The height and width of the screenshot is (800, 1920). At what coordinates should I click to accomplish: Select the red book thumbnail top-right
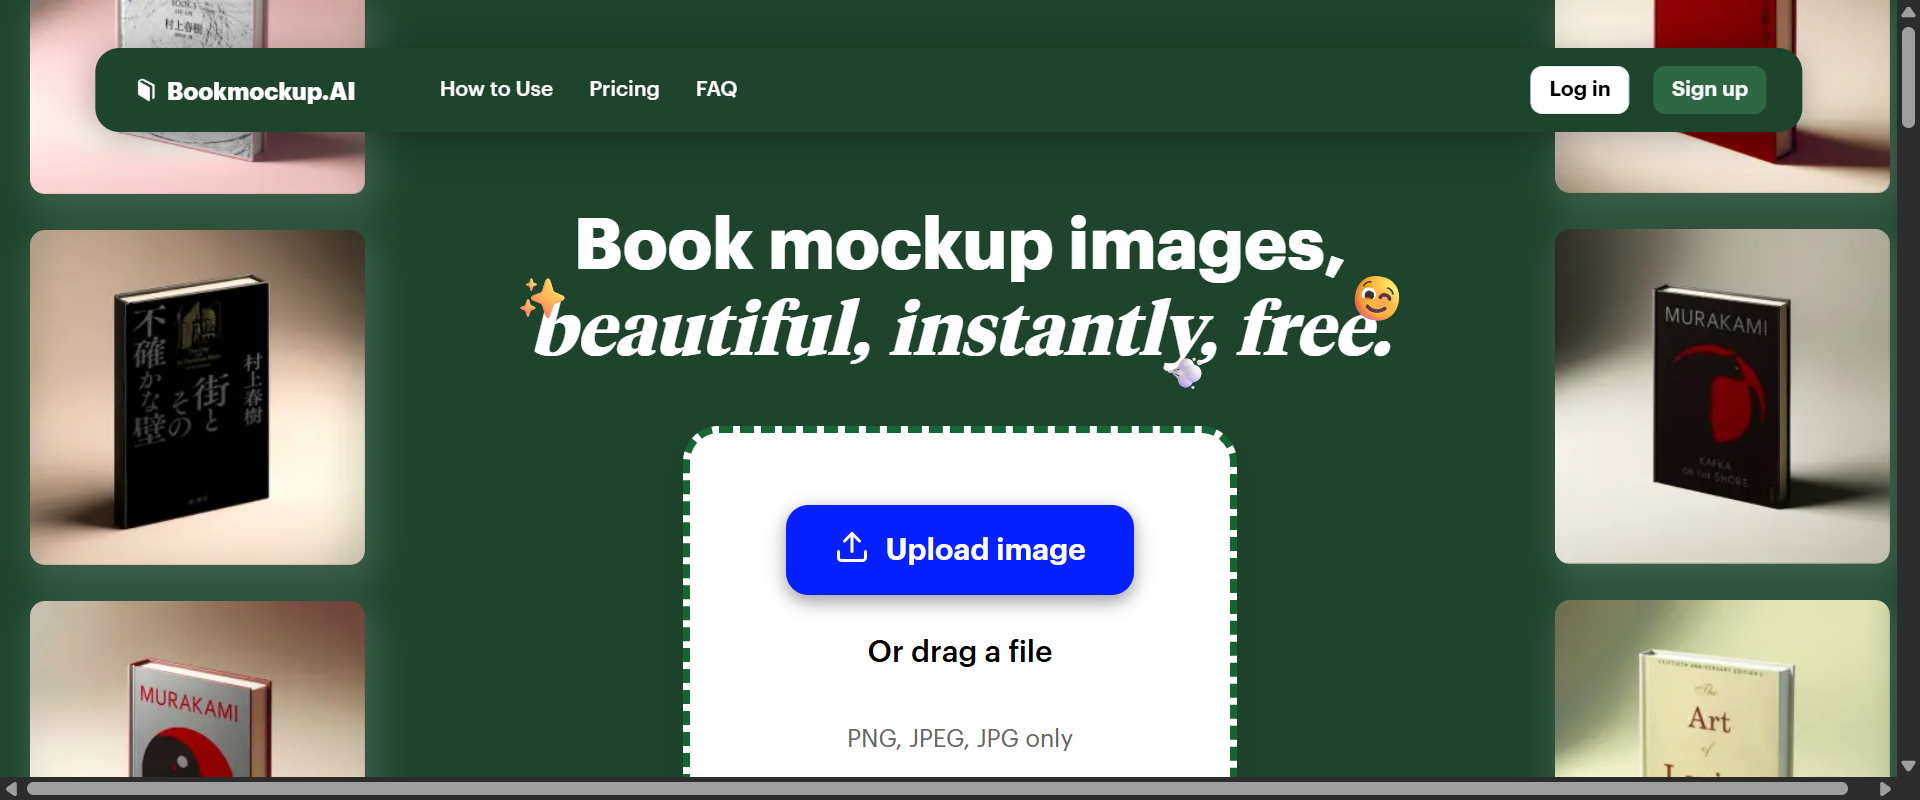coord(1722,162)
